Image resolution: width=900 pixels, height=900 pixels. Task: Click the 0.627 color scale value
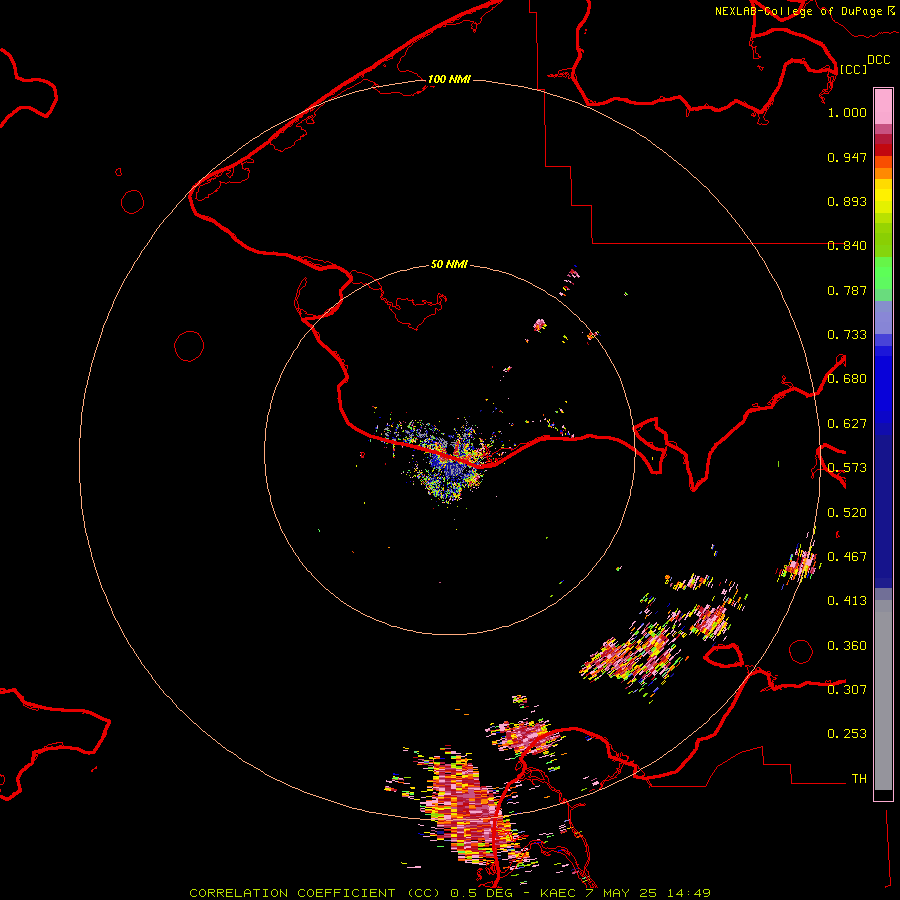847,424
